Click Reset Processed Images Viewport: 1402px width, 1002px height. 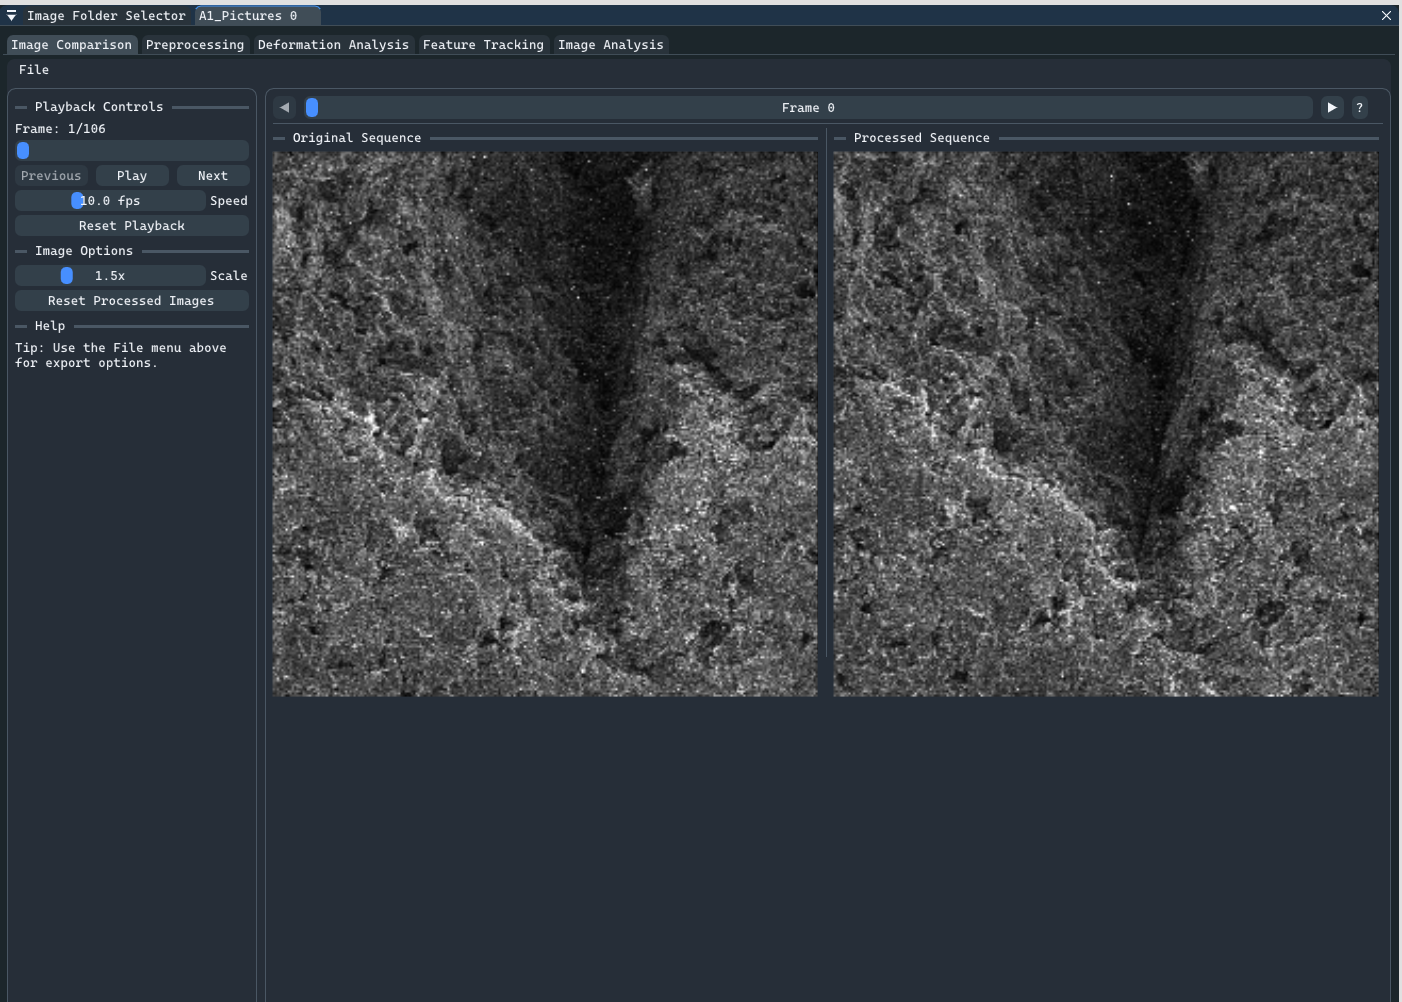tap(131, 300)
